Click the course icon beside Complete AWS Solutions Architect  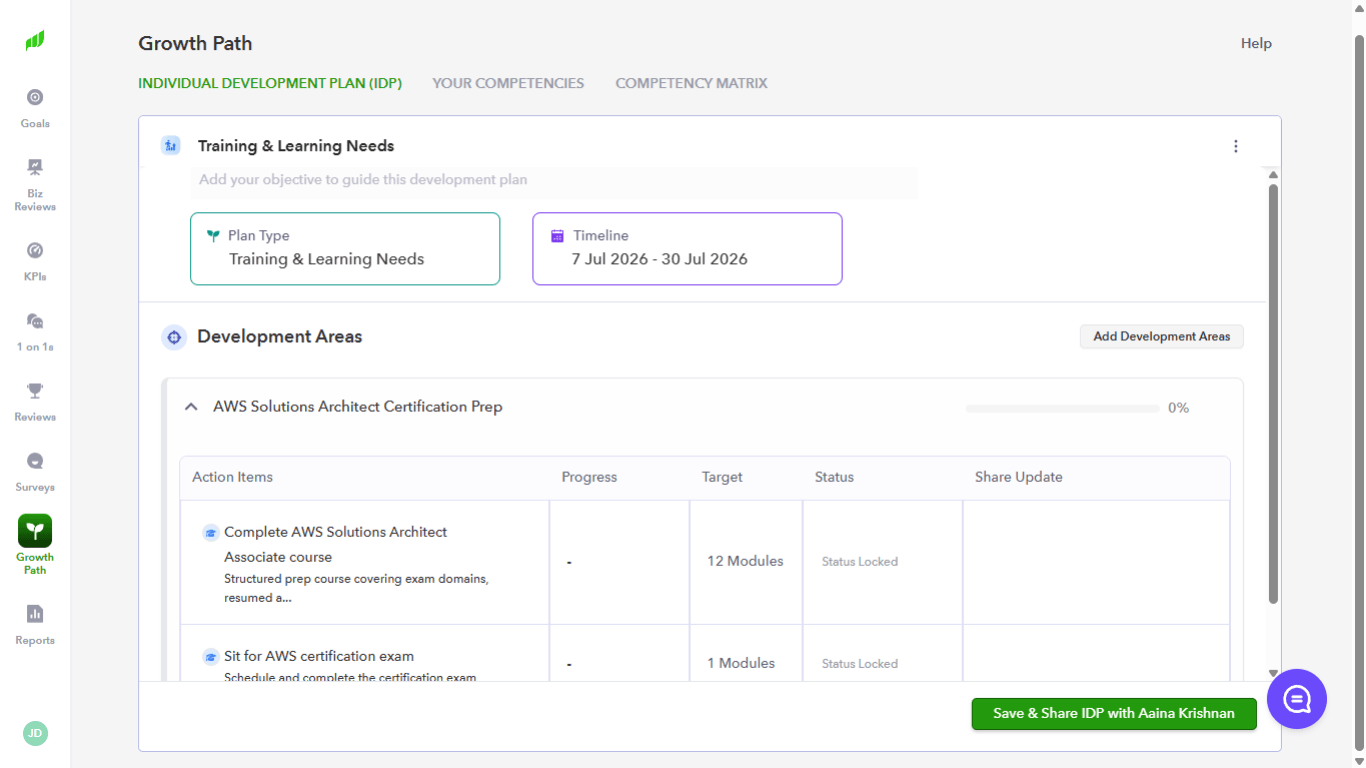(210, 533)
